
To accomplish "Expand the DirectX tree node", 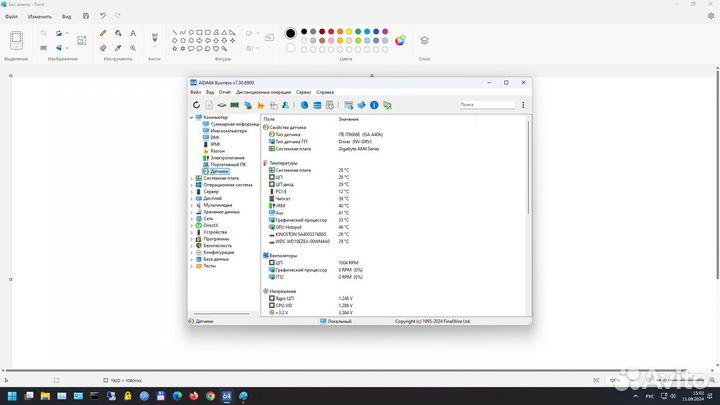I will 192,225.
